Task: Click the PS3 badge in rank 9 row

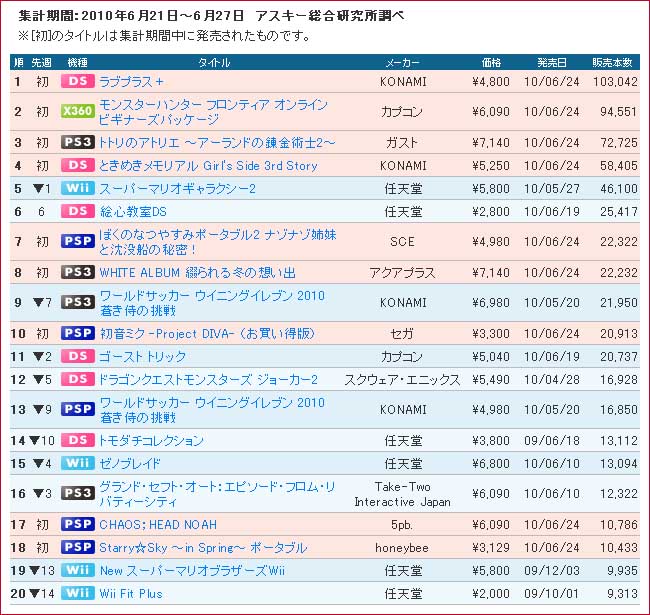Action: click(78, 302)
